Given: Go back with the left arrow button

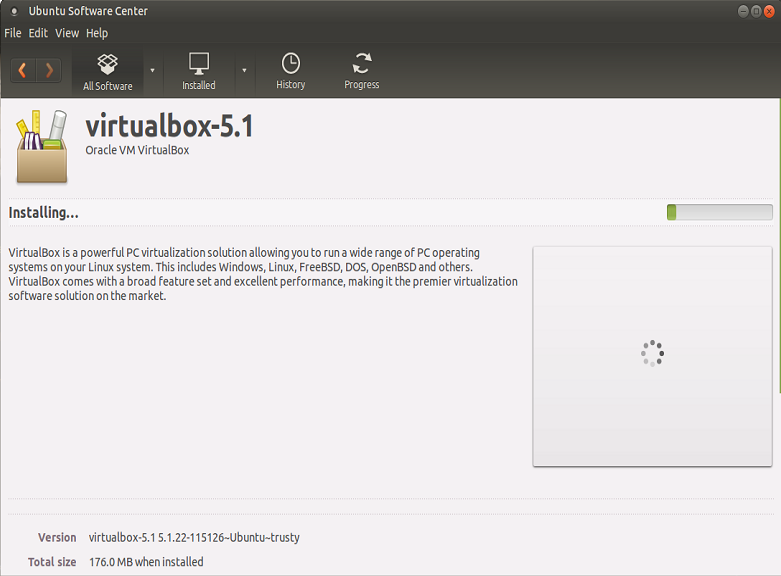Looking at the screenshot, I should (23, 70).
